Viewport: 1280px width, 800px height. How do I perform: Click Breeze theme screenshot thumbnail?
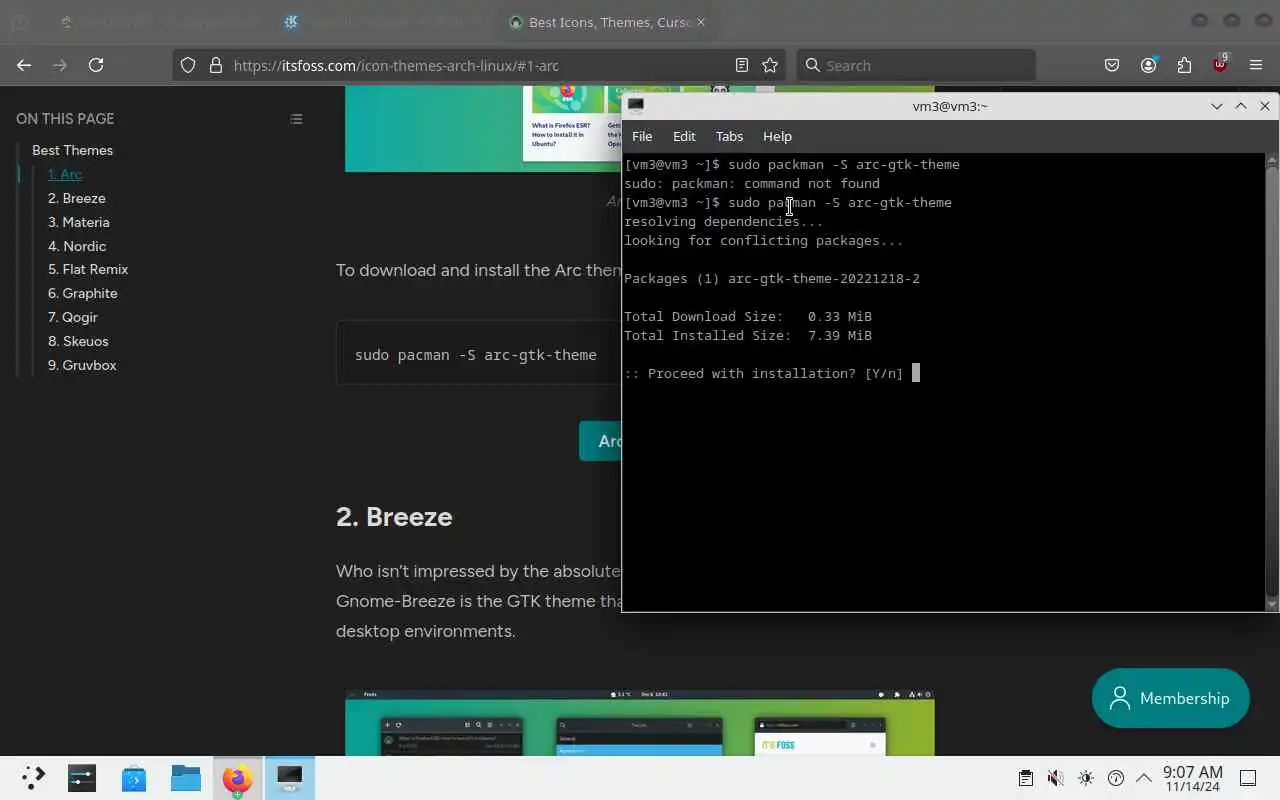pyautogui.click(x=640, y=722)
